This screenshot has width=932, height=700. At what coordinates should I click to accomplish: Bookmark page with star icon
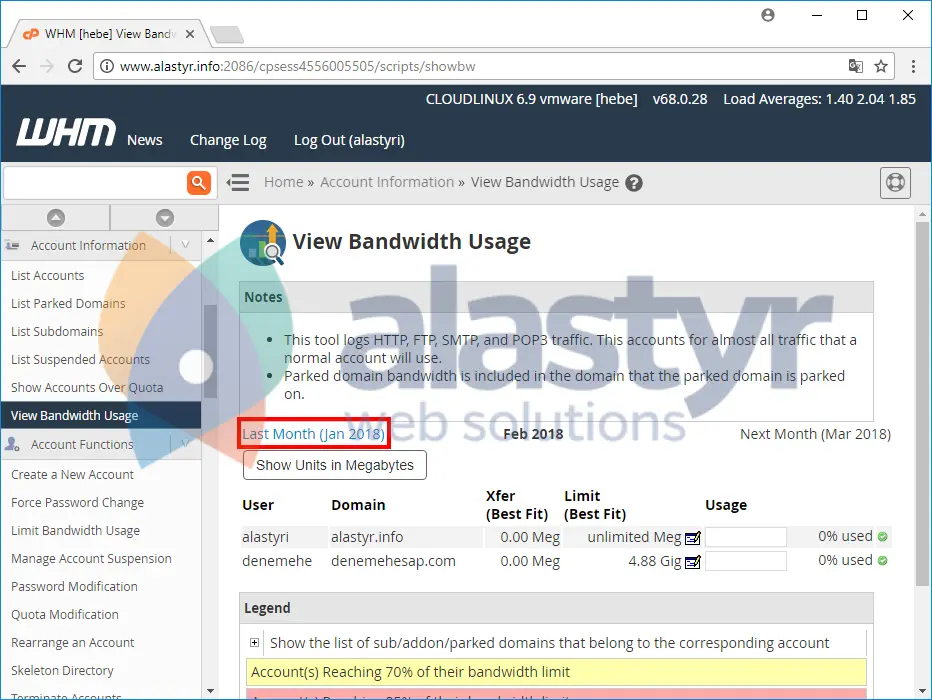click(881, 66)
